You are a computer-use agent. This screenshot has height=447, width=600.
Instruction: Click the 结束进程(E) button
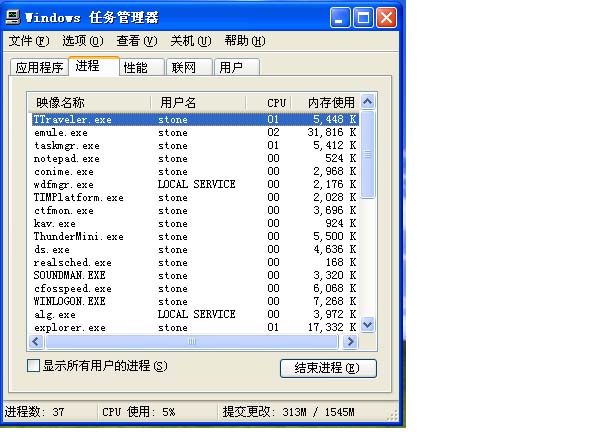(328, 368)
